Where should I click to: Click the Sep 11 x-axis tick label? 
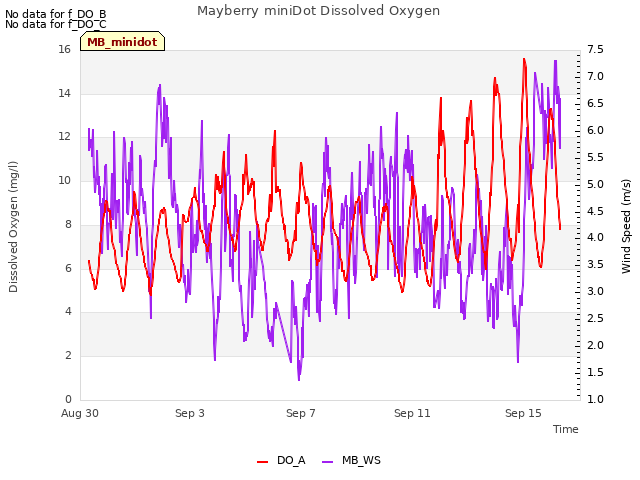412,413
